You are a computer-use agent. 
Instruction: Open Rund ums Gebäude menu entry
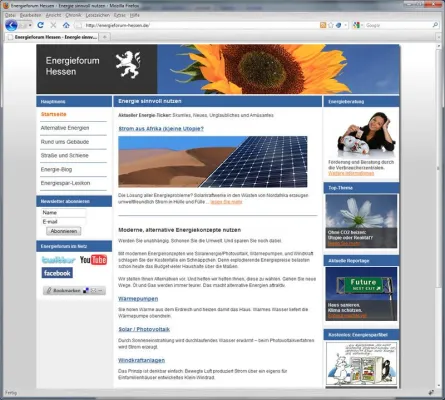click(65, 142)
